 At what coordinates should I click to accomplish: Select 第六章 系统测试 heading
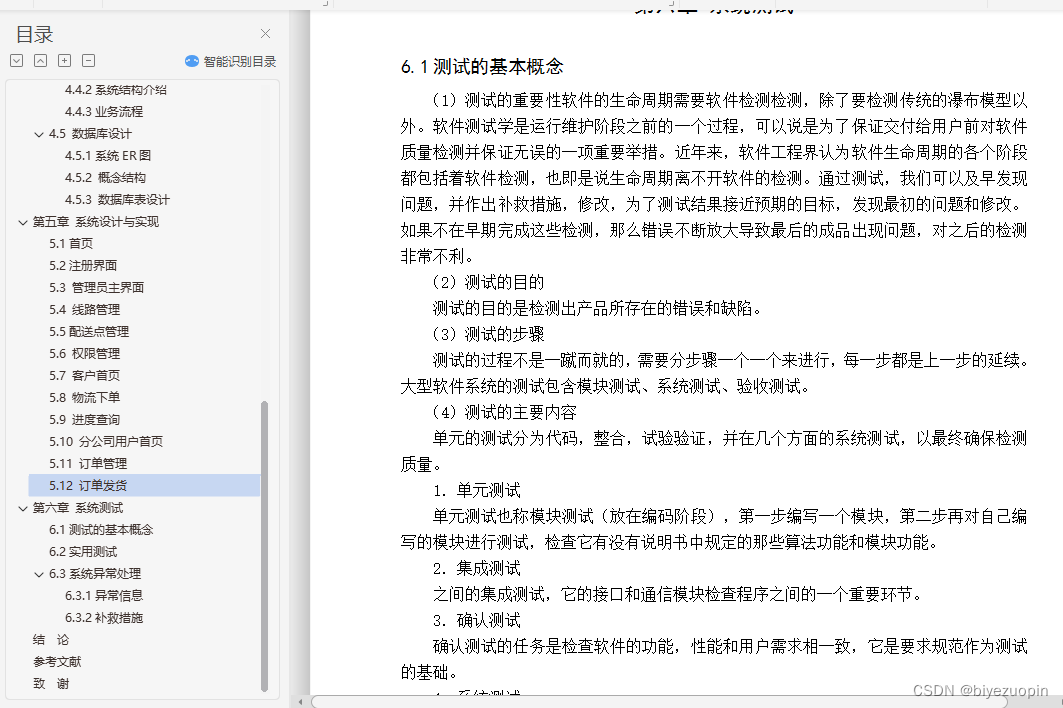click(78, 507)
